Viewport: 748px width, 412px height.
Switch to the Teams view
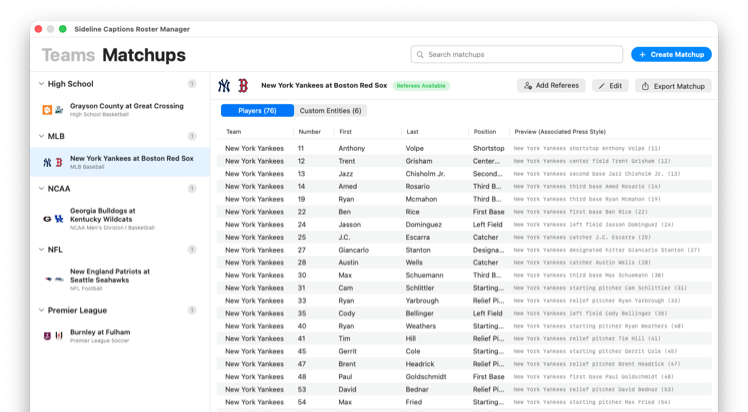tap(68, 55)
